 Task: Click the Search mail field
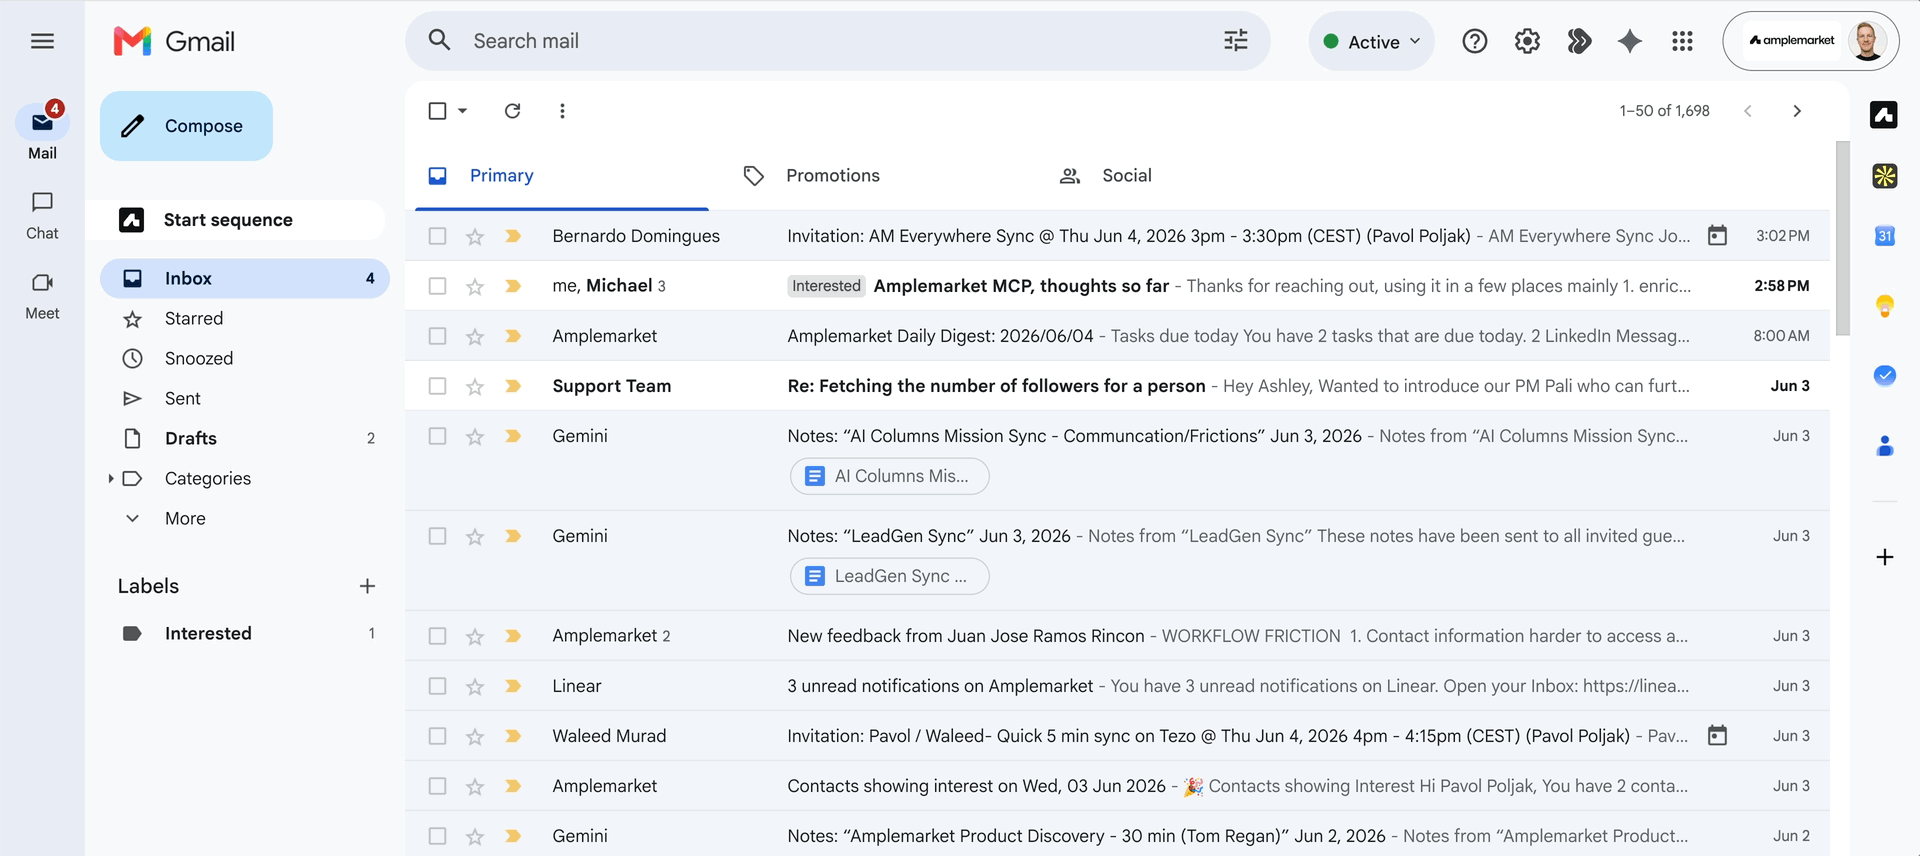[840, 41]
